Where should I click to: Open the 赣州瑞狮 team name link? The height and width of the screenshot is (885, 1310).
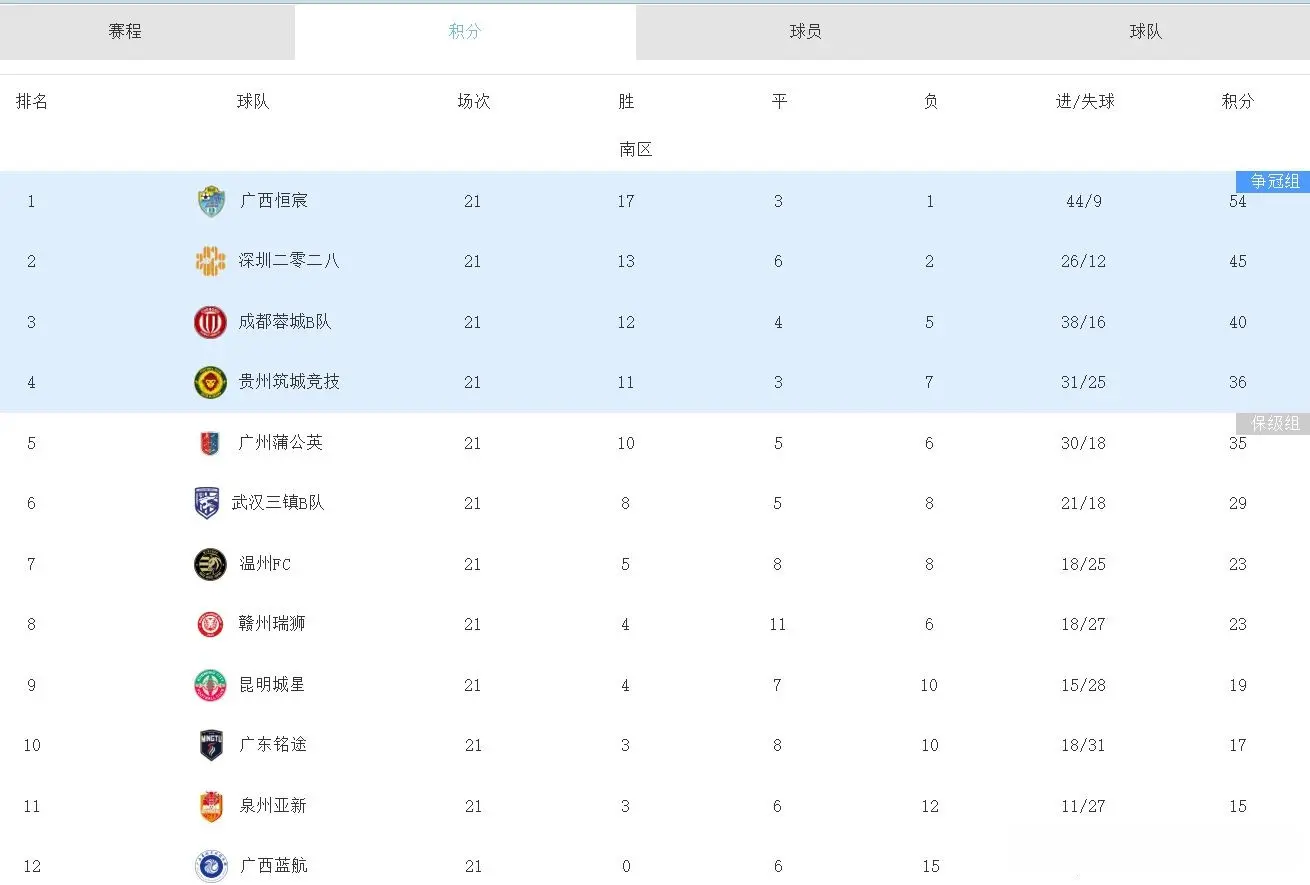click(x=272, y=624)
